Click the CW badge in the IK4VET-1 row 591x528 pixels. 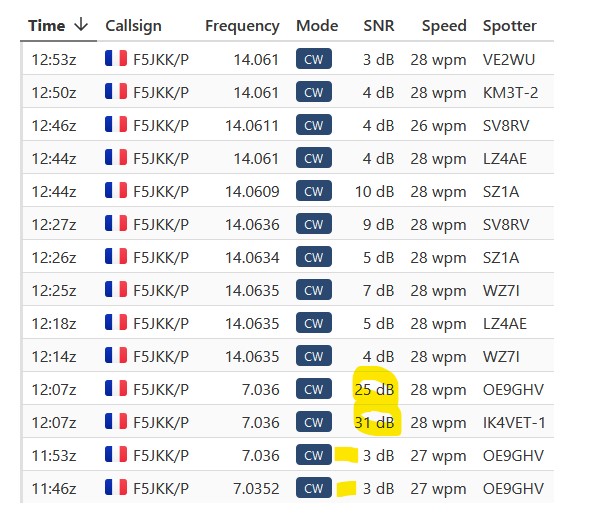[314, 422]
